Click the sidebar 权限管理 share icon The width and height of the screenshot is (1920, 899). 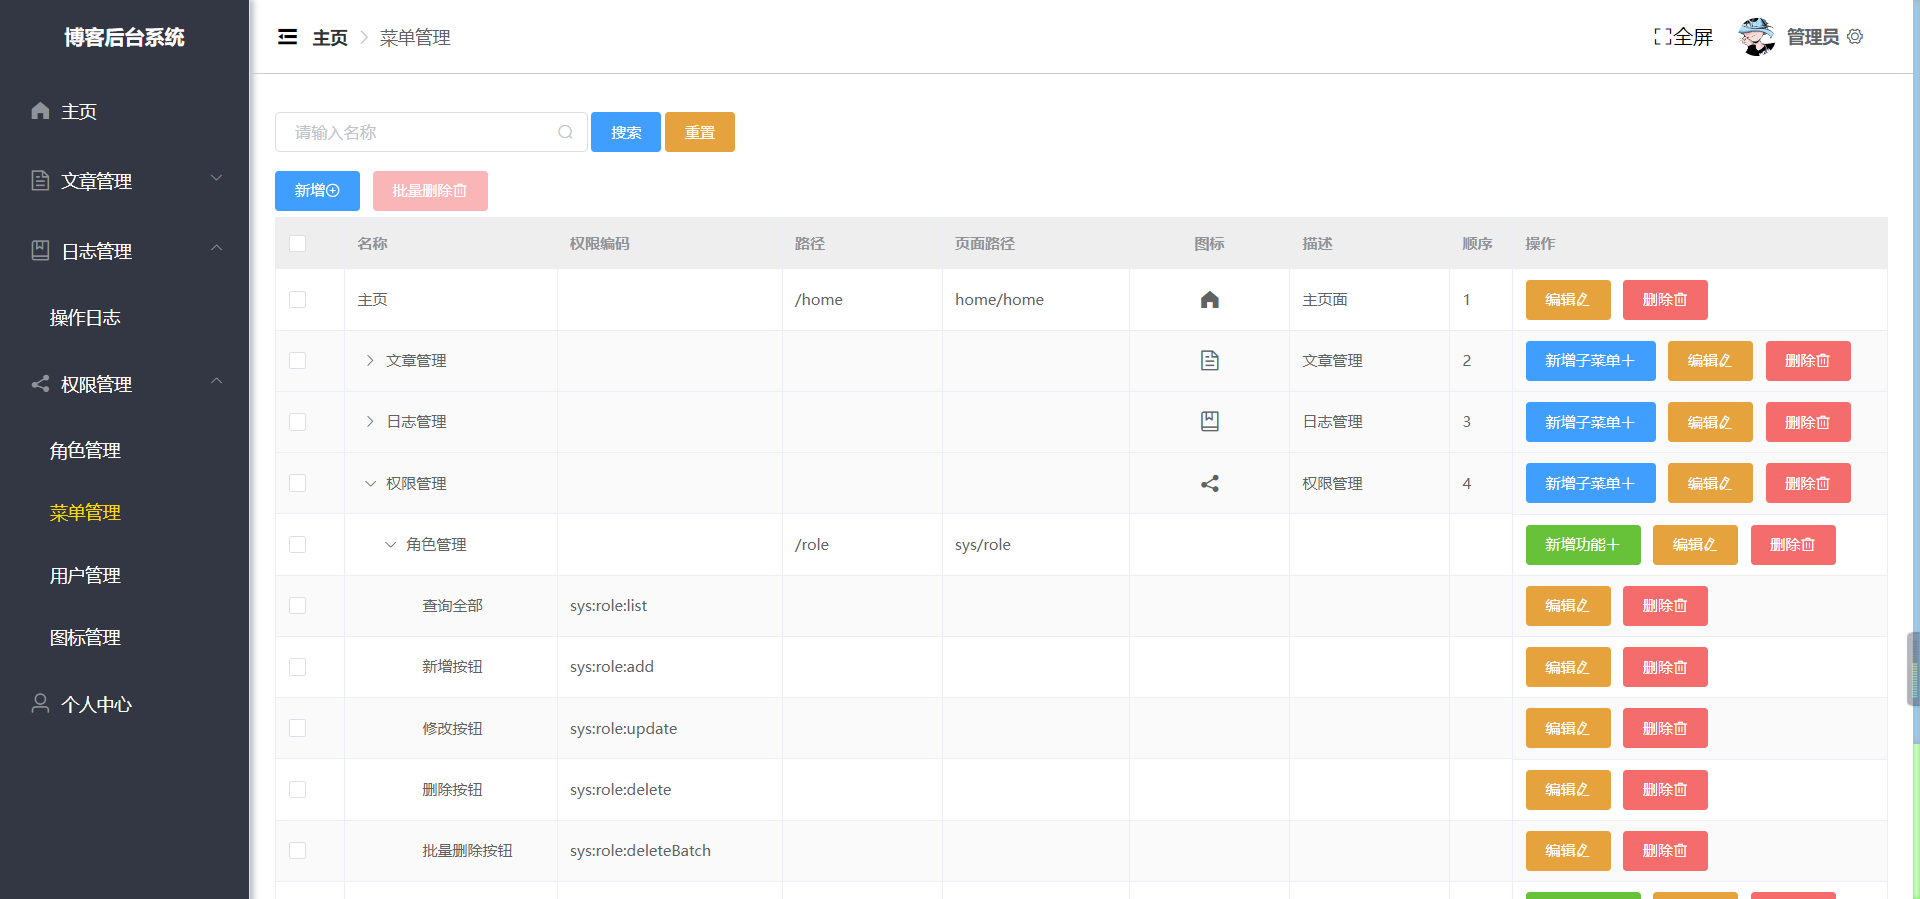[40, 384]
